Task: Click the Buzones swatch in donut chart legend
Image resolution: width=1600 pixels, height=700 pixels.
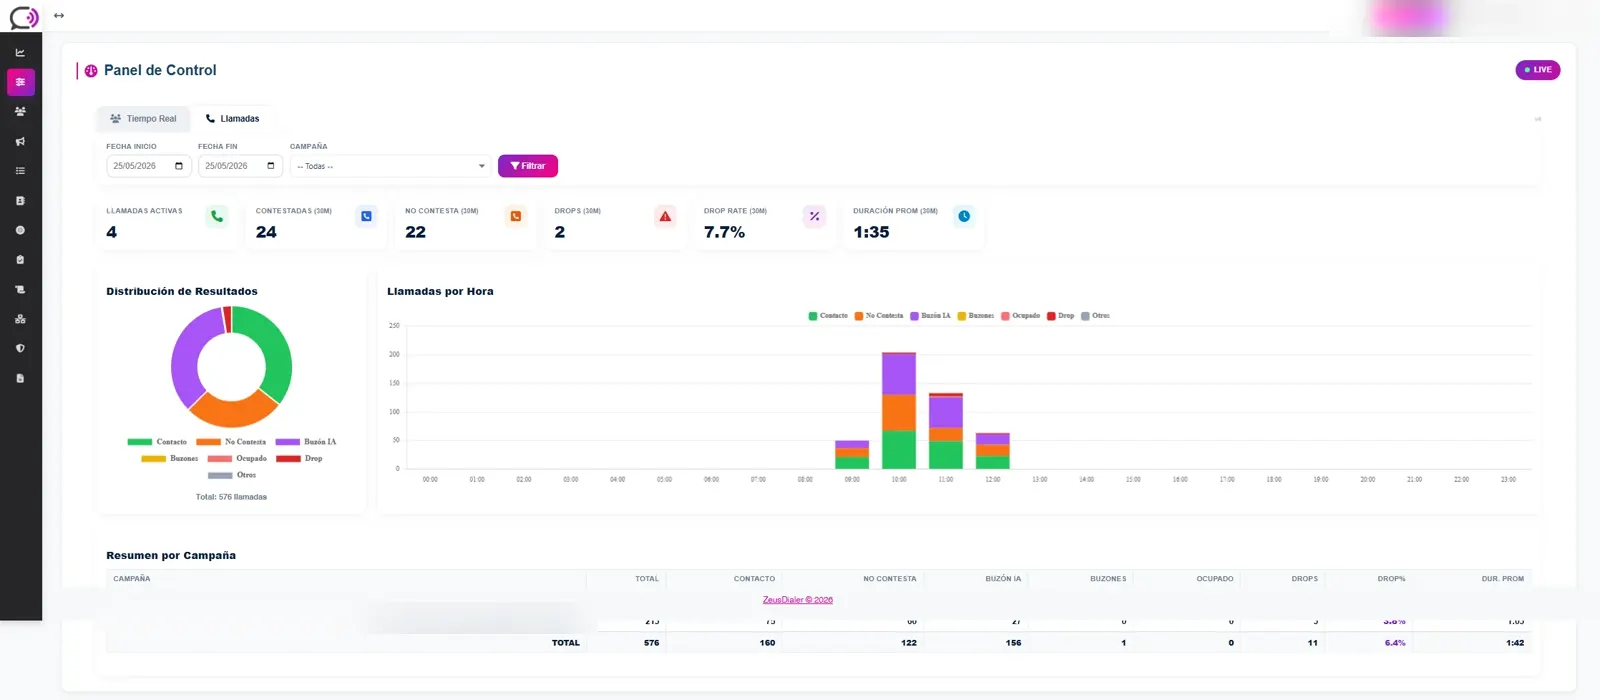Action: (153, 459)
